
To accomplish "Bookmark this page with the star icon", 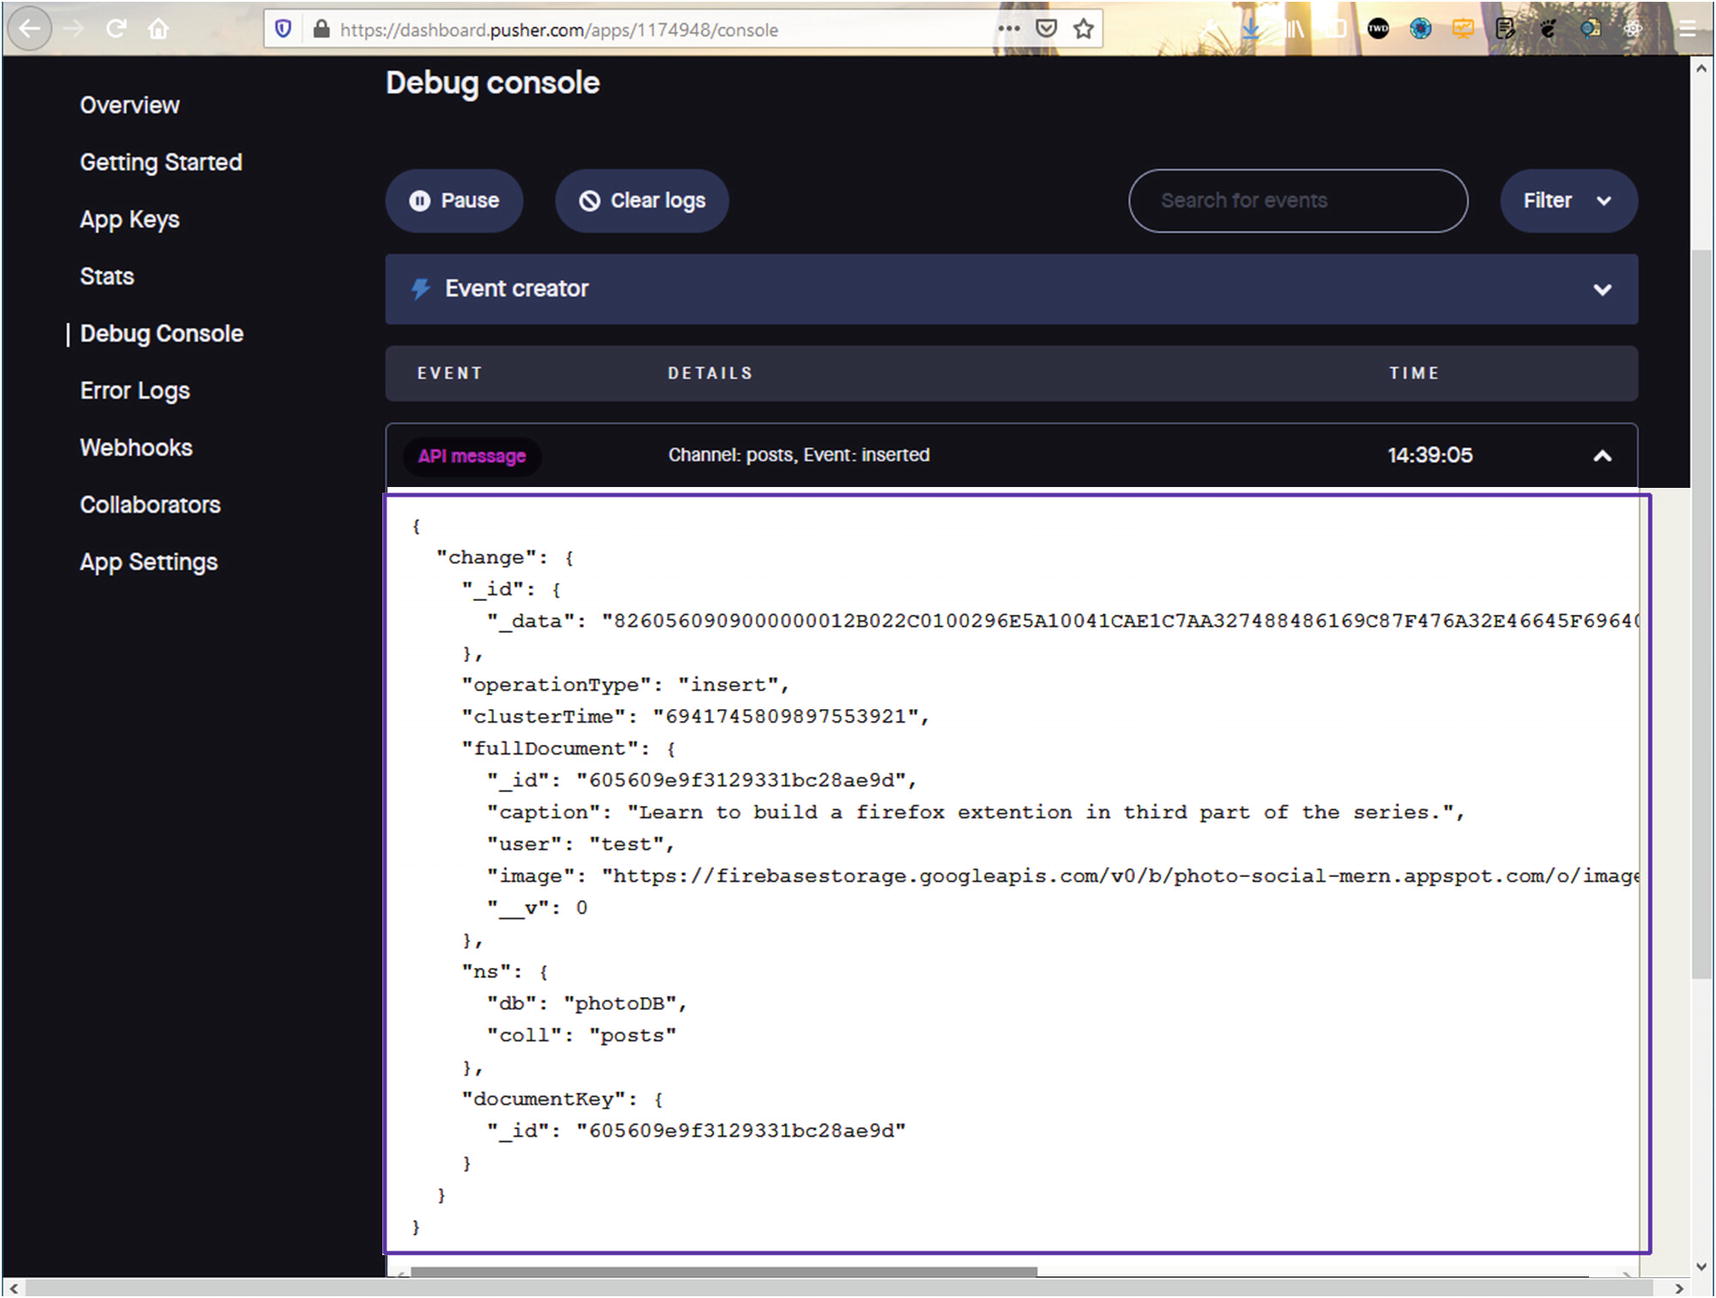I will click(1083, 29).
